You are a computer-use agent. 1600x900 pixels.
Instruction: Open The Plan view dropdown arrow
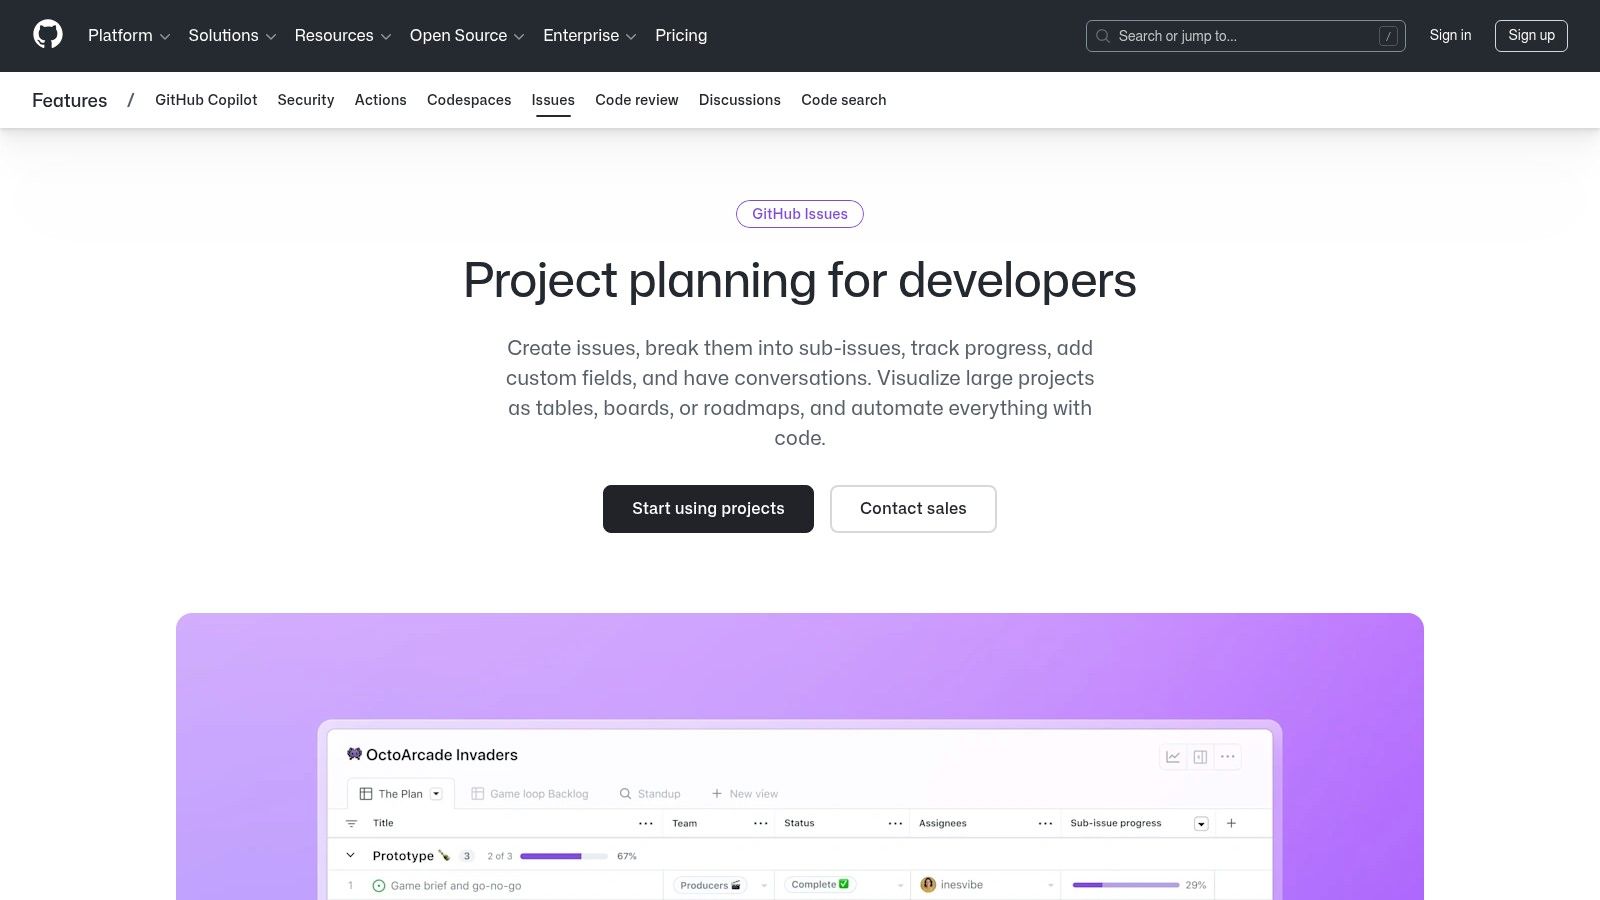tap(436, 794)
